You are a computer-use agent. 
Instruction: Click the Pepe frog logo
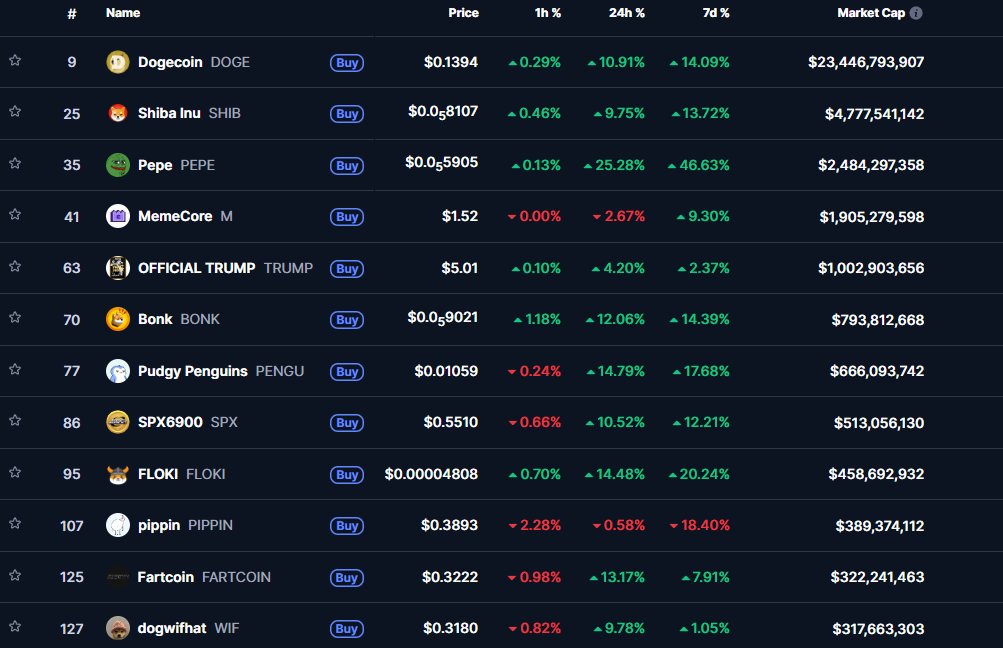tap(118, 165)
